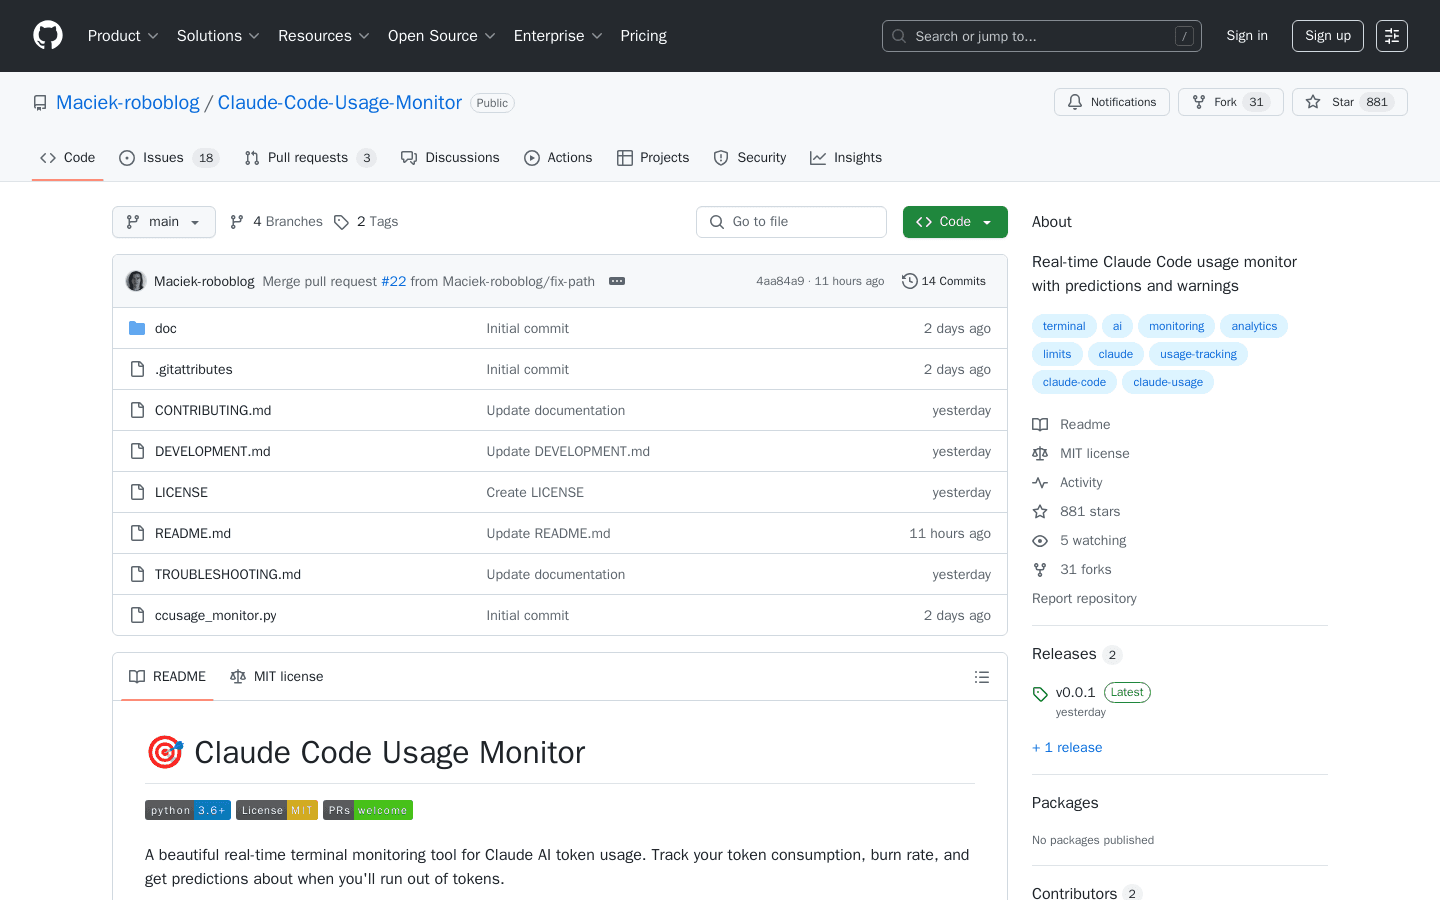Open the main branch selector
Image resolution: width=1440 pixels, height=900 pixels.
(x=163, y=221)
